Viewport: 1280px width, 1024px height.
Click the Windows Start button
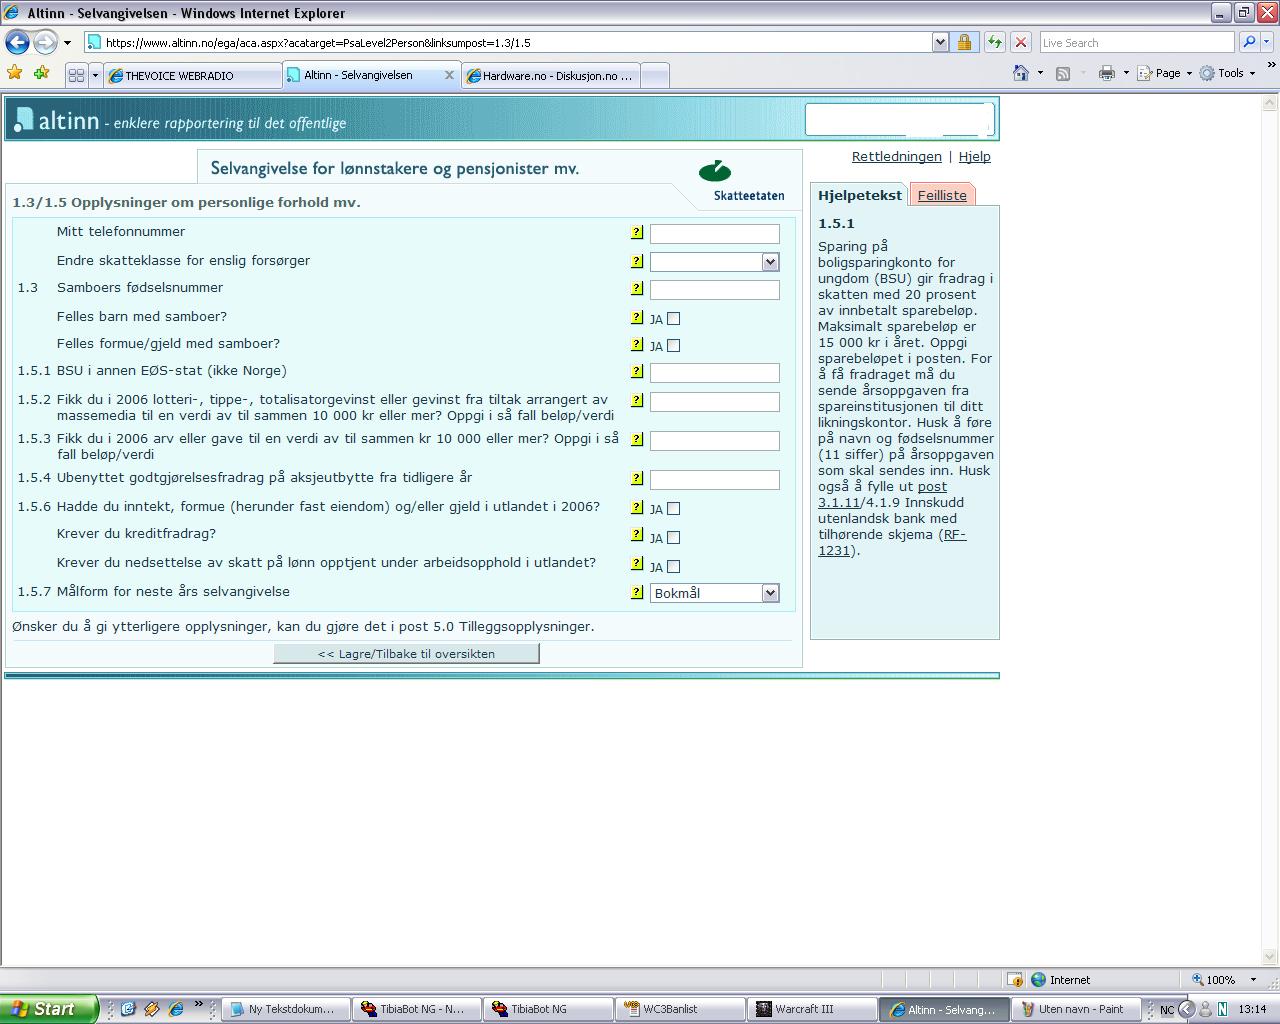[x=49, y=1009]
